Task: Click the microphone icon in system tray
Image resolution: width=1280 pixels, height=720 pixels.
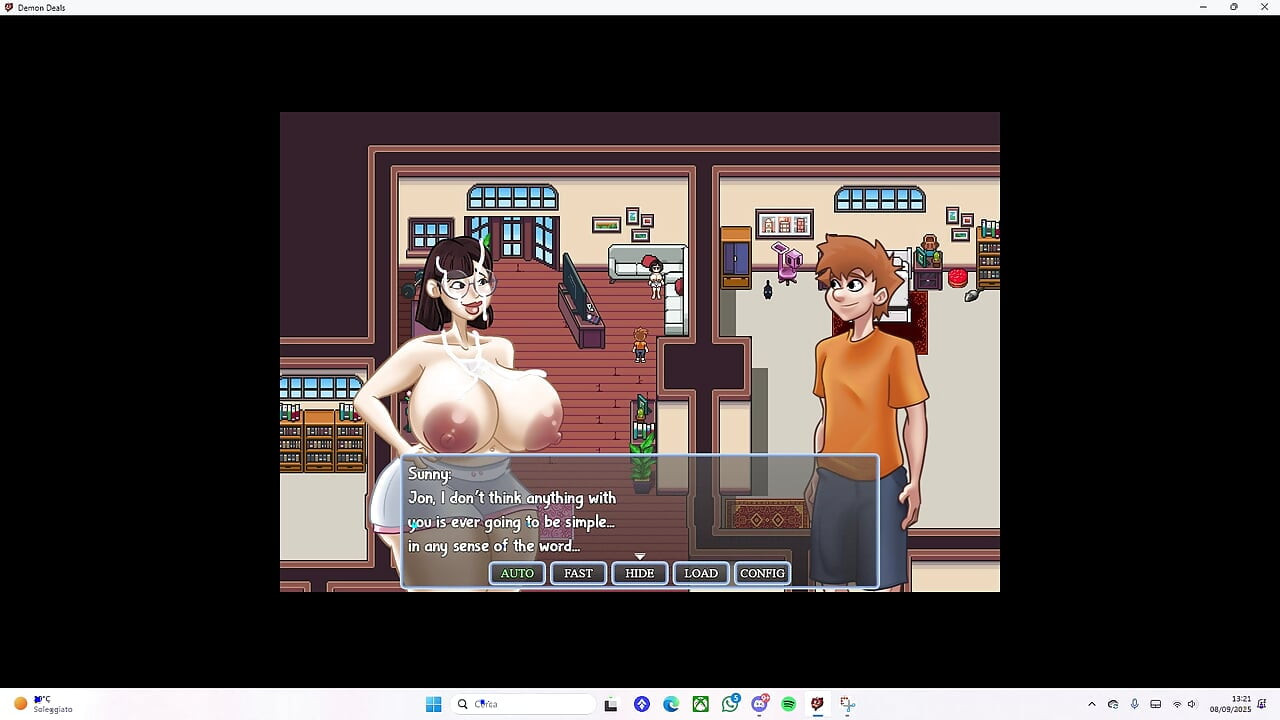Action: [x=1134, y=704]
